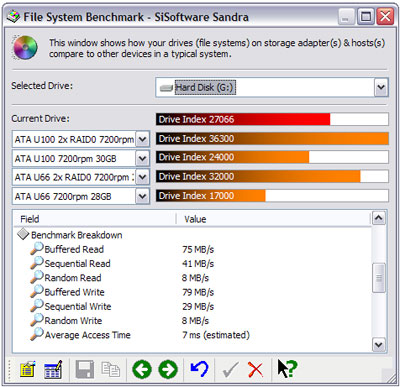This screenshot has height=387, width=400.
Task: Click the Benchmark Breakdown diamond icon
Action: click(x=23, y=234)
